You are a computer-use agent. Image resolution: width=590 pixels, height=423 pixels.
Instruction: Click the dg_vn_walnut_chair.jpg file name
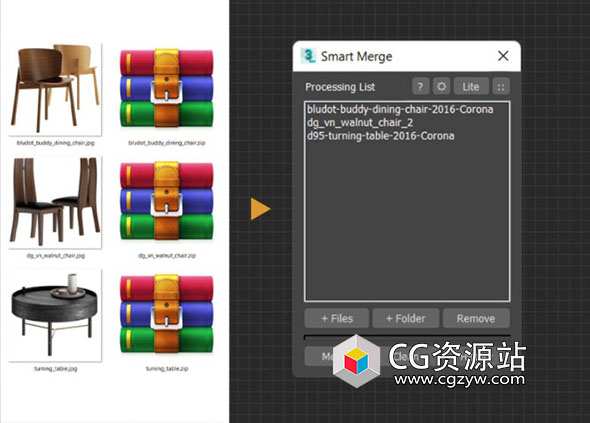pos(55,256)
